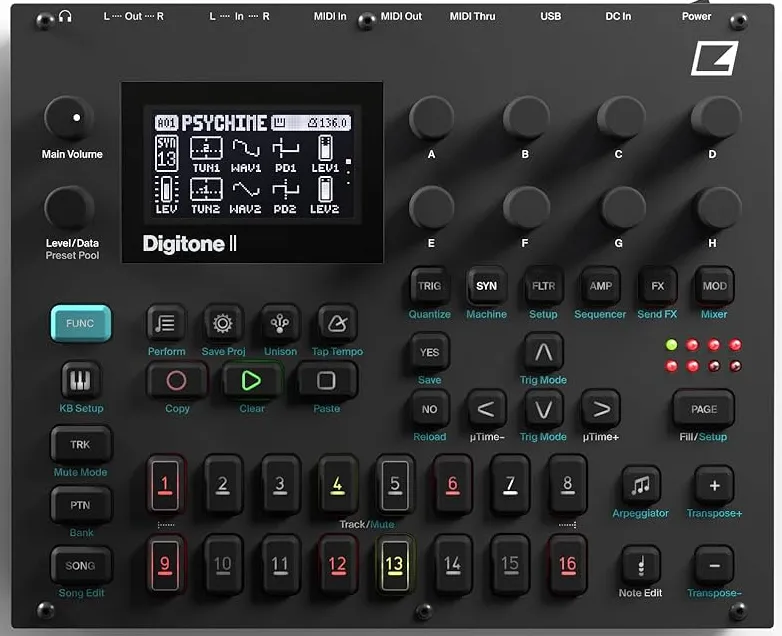Image resolution: width=782 pixels, height=636 pixels.
Task: Start playback with the green Play button
Action: tap(251, 381)
